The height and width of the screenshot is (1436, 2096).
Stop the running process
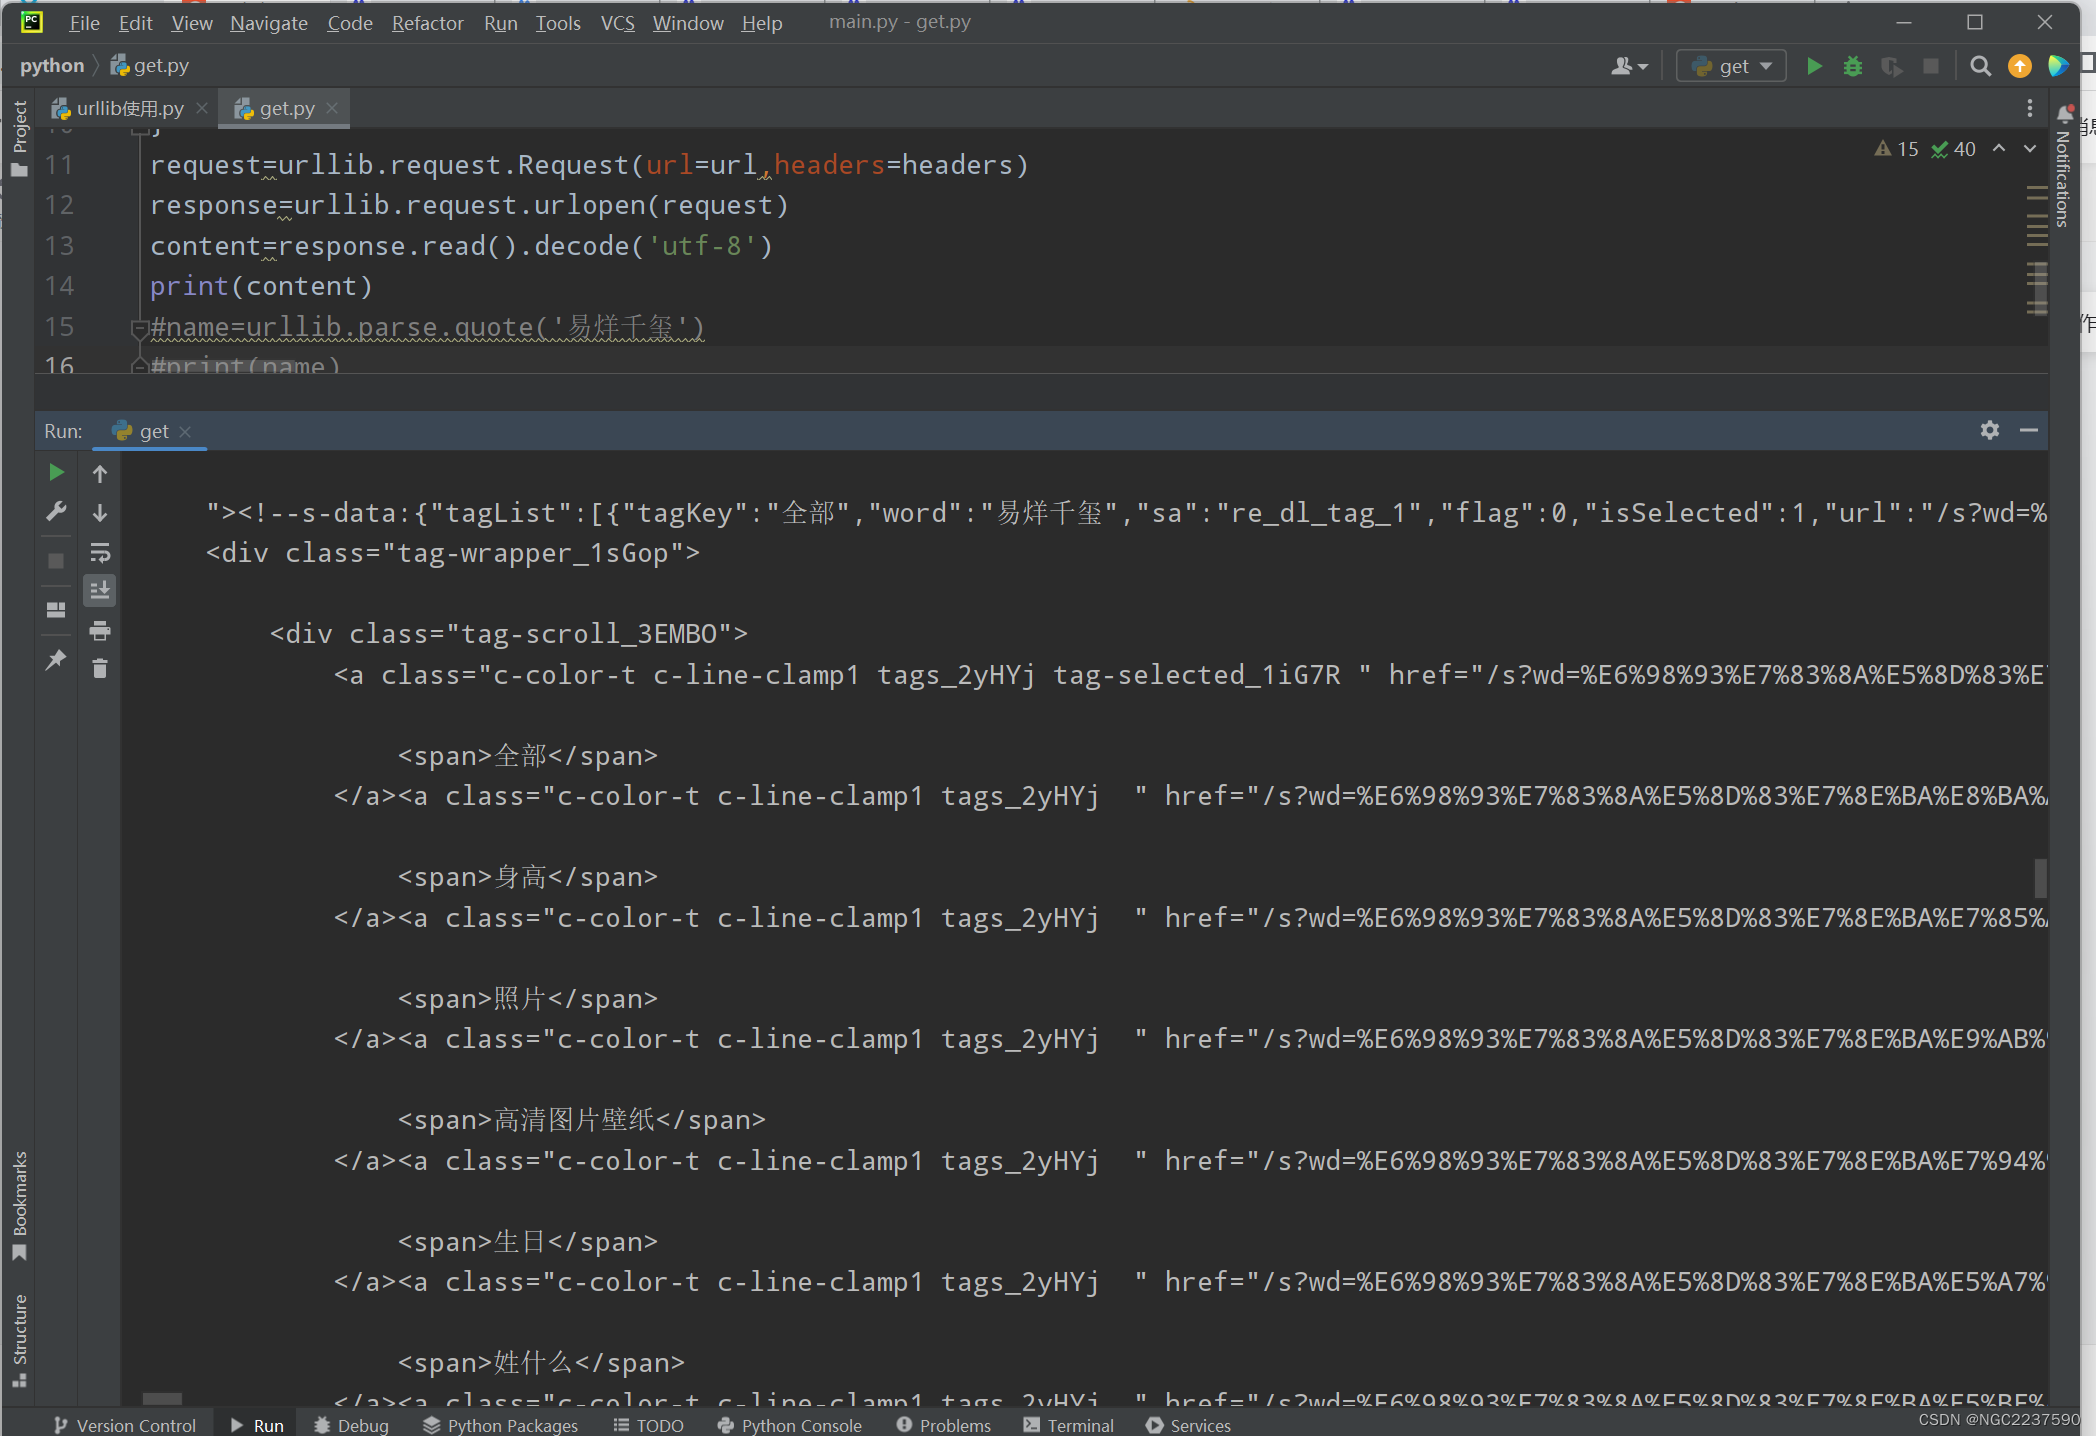[56, 561]
